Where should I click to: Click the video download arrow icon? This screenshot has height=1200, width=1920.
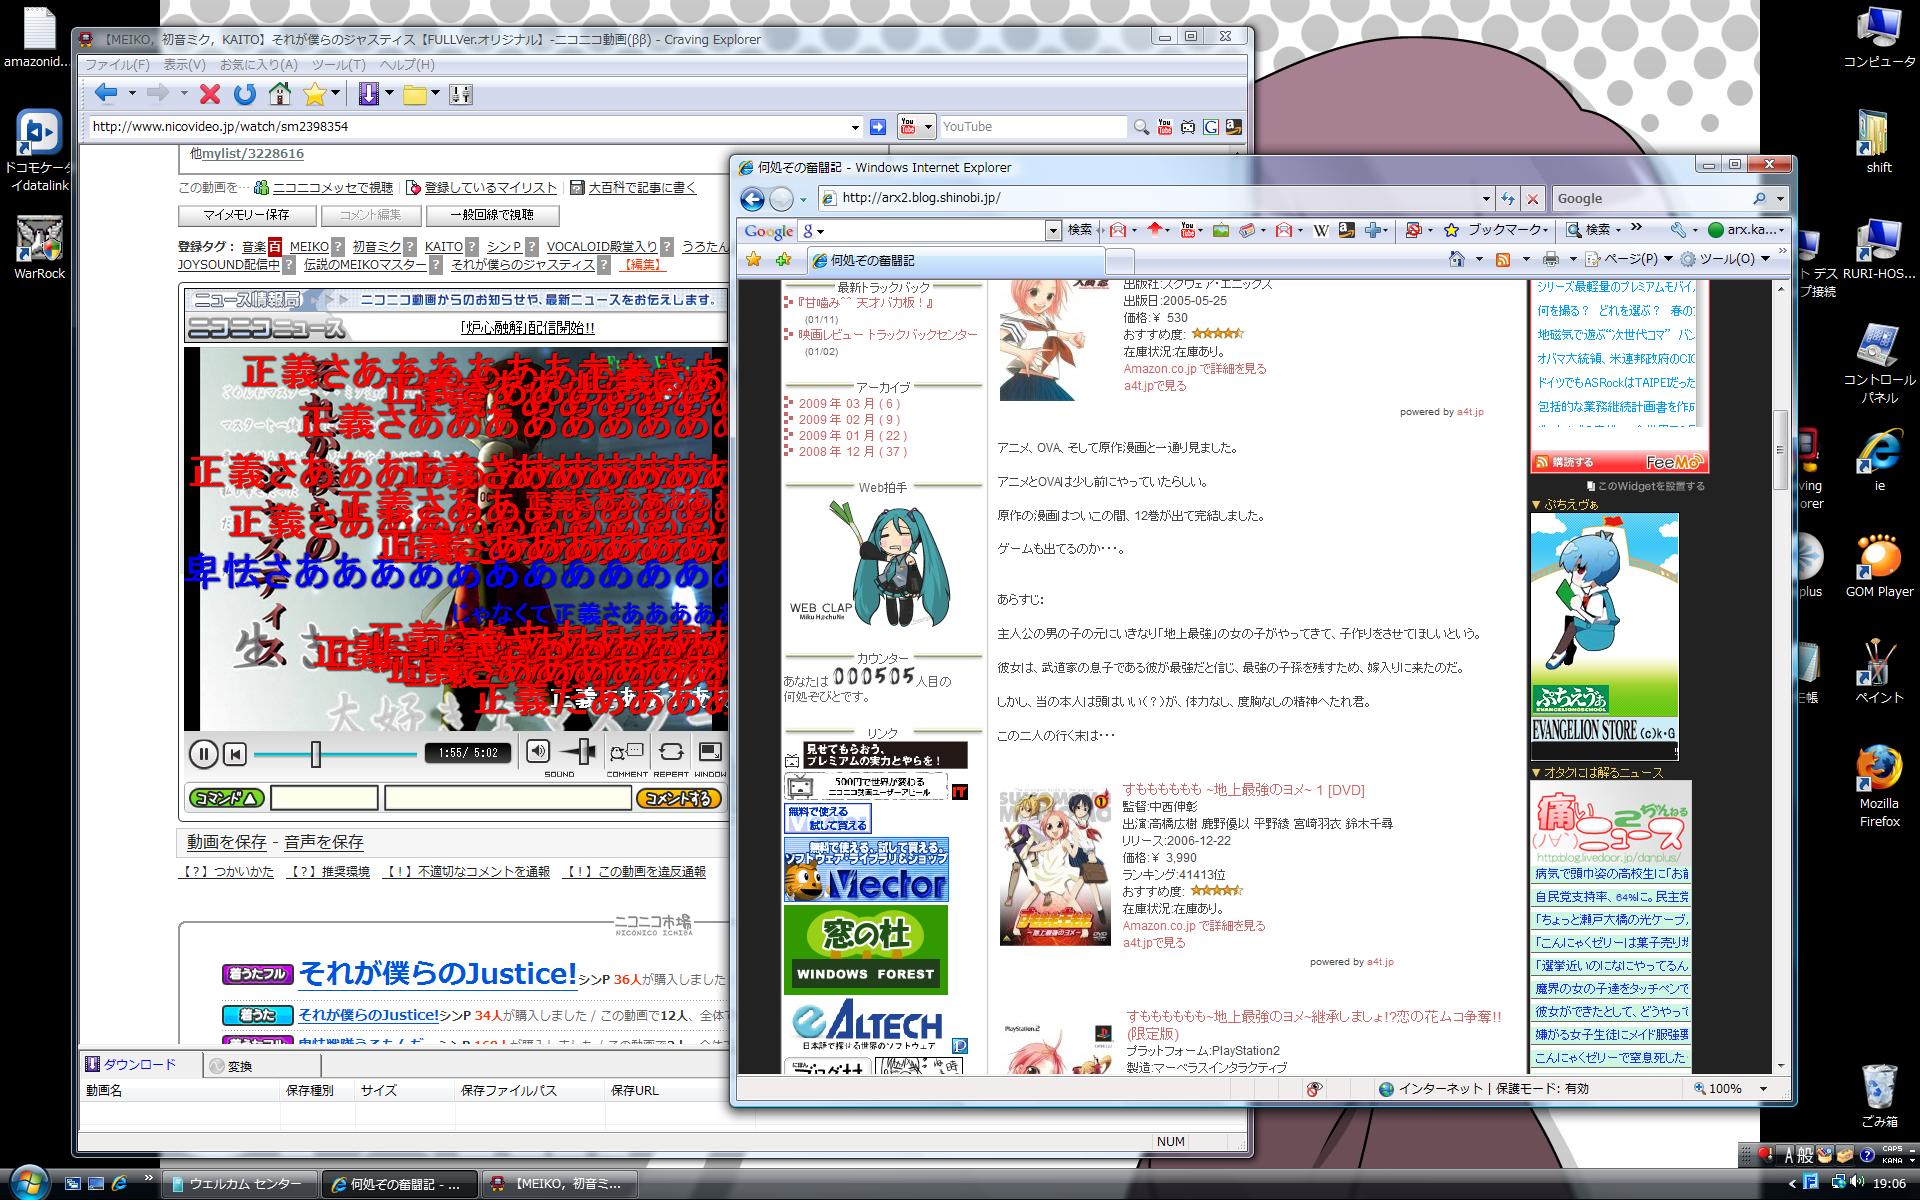368,94
